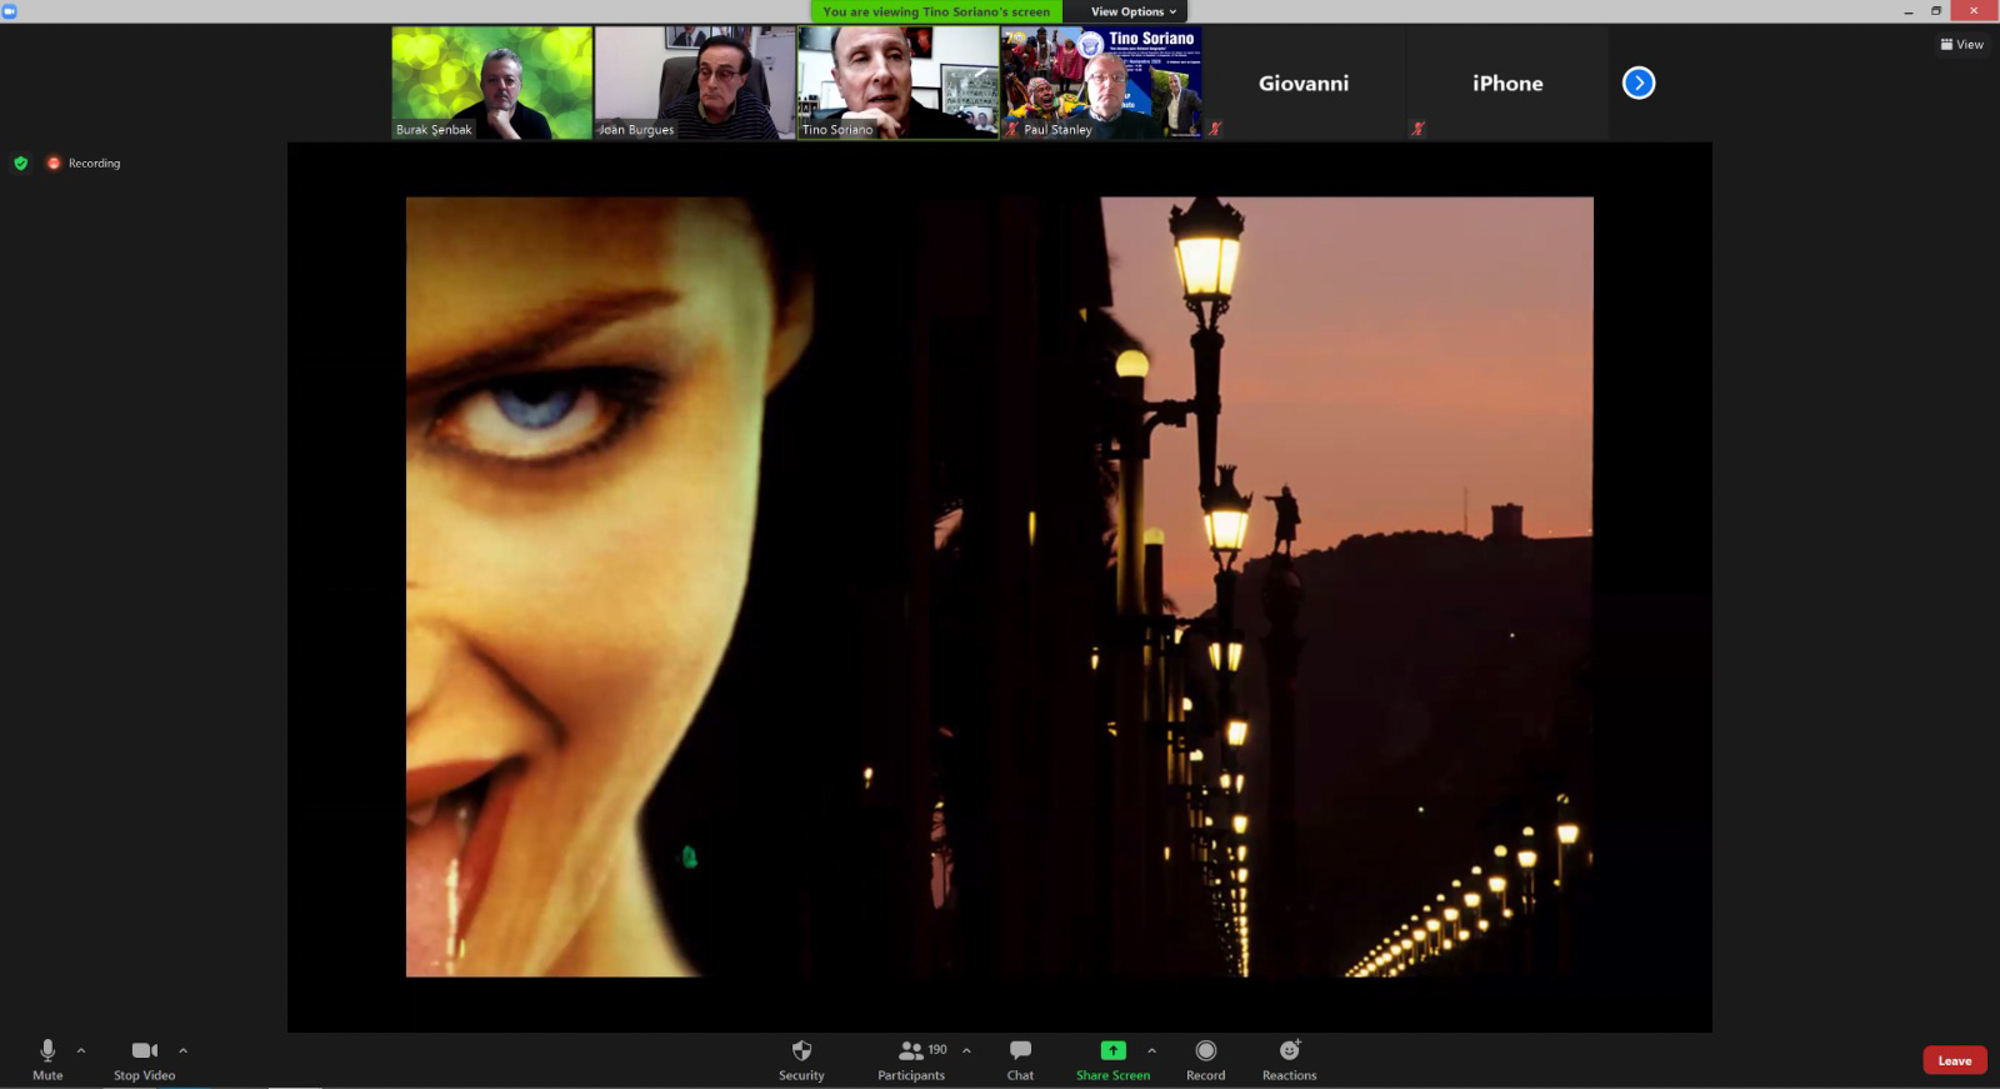Screen dimensions: 2000x1089
Task: Expand share options arrow beside Share Screen
Action: click(1152, 1051)
